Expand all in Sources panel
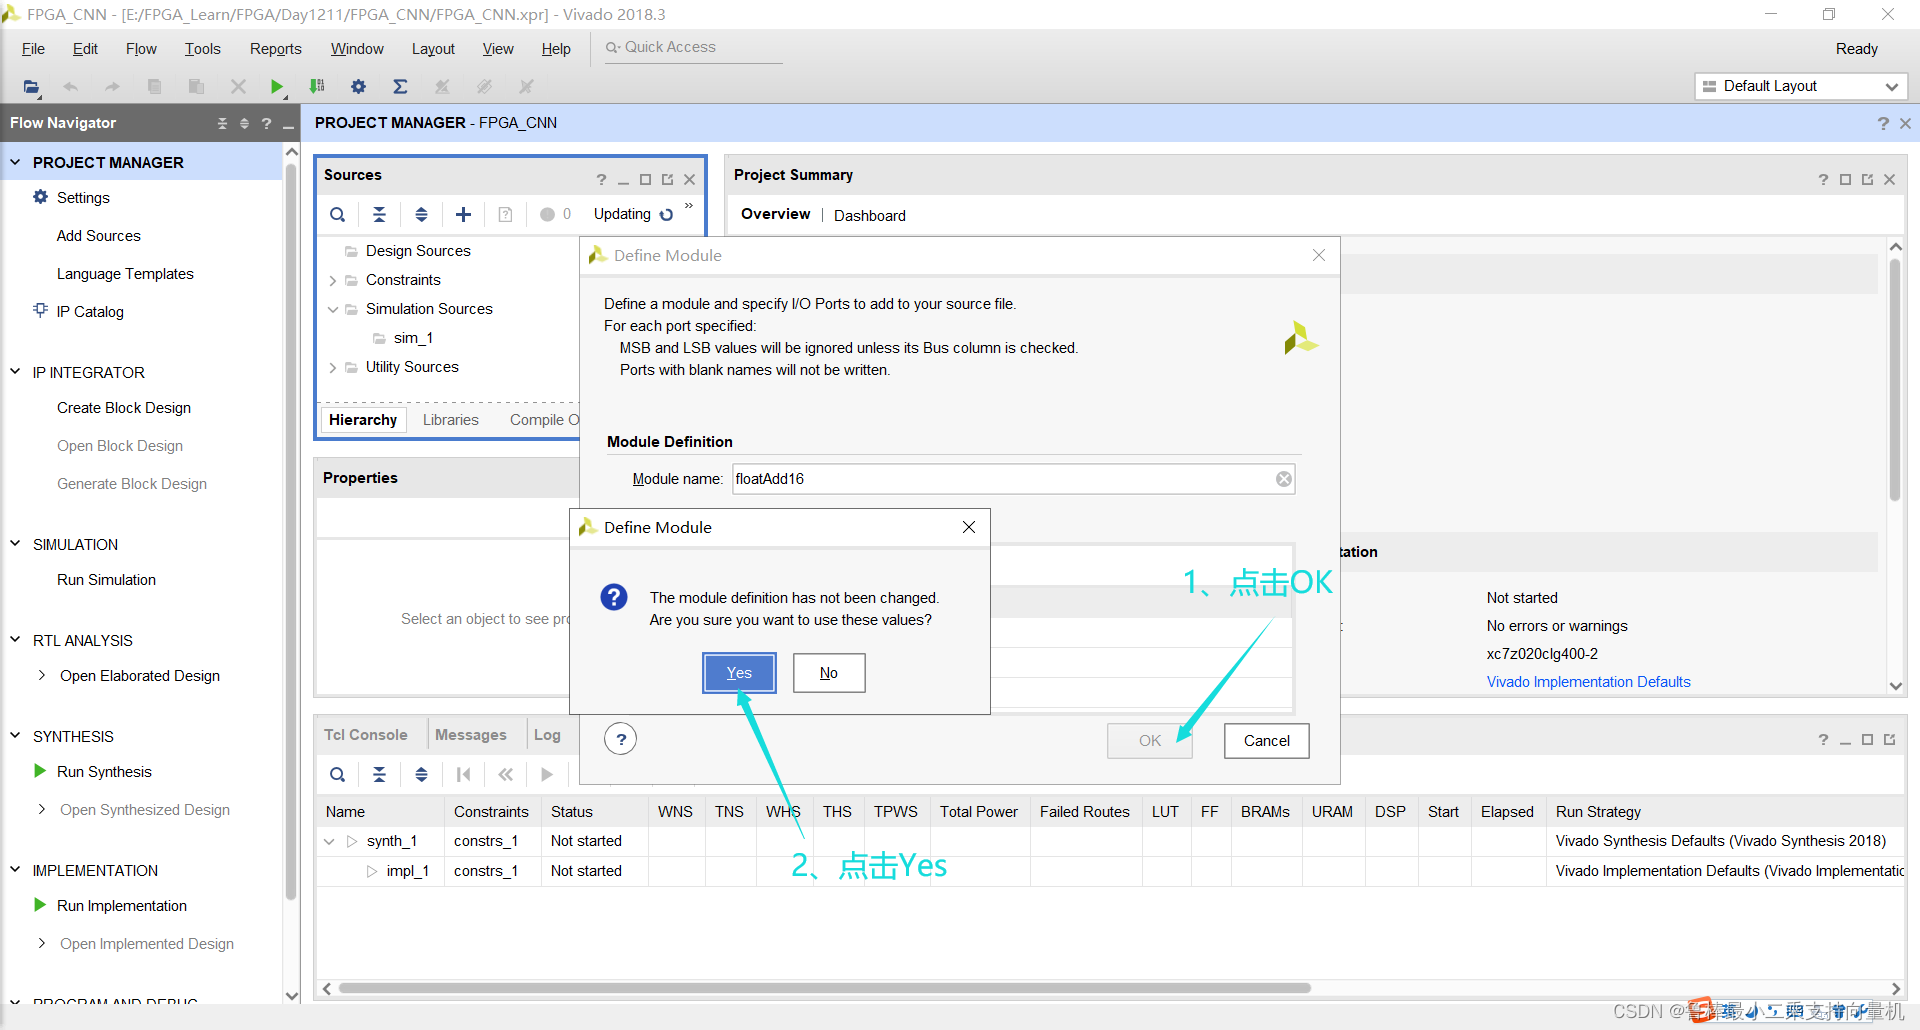This screenshot has width=1920, height=1030. point(421,214)
